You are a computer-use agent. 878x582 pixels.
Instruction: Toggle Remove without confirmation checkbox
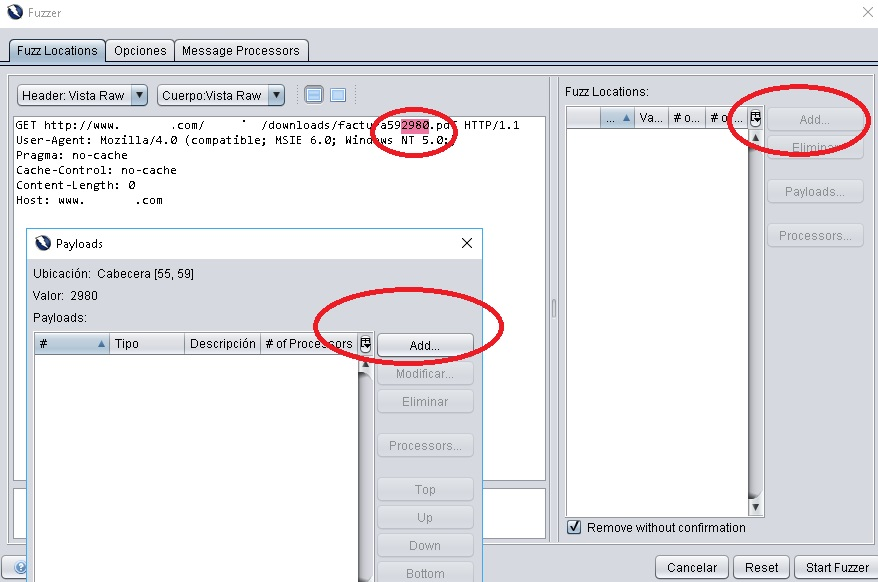tap(574, 527)
